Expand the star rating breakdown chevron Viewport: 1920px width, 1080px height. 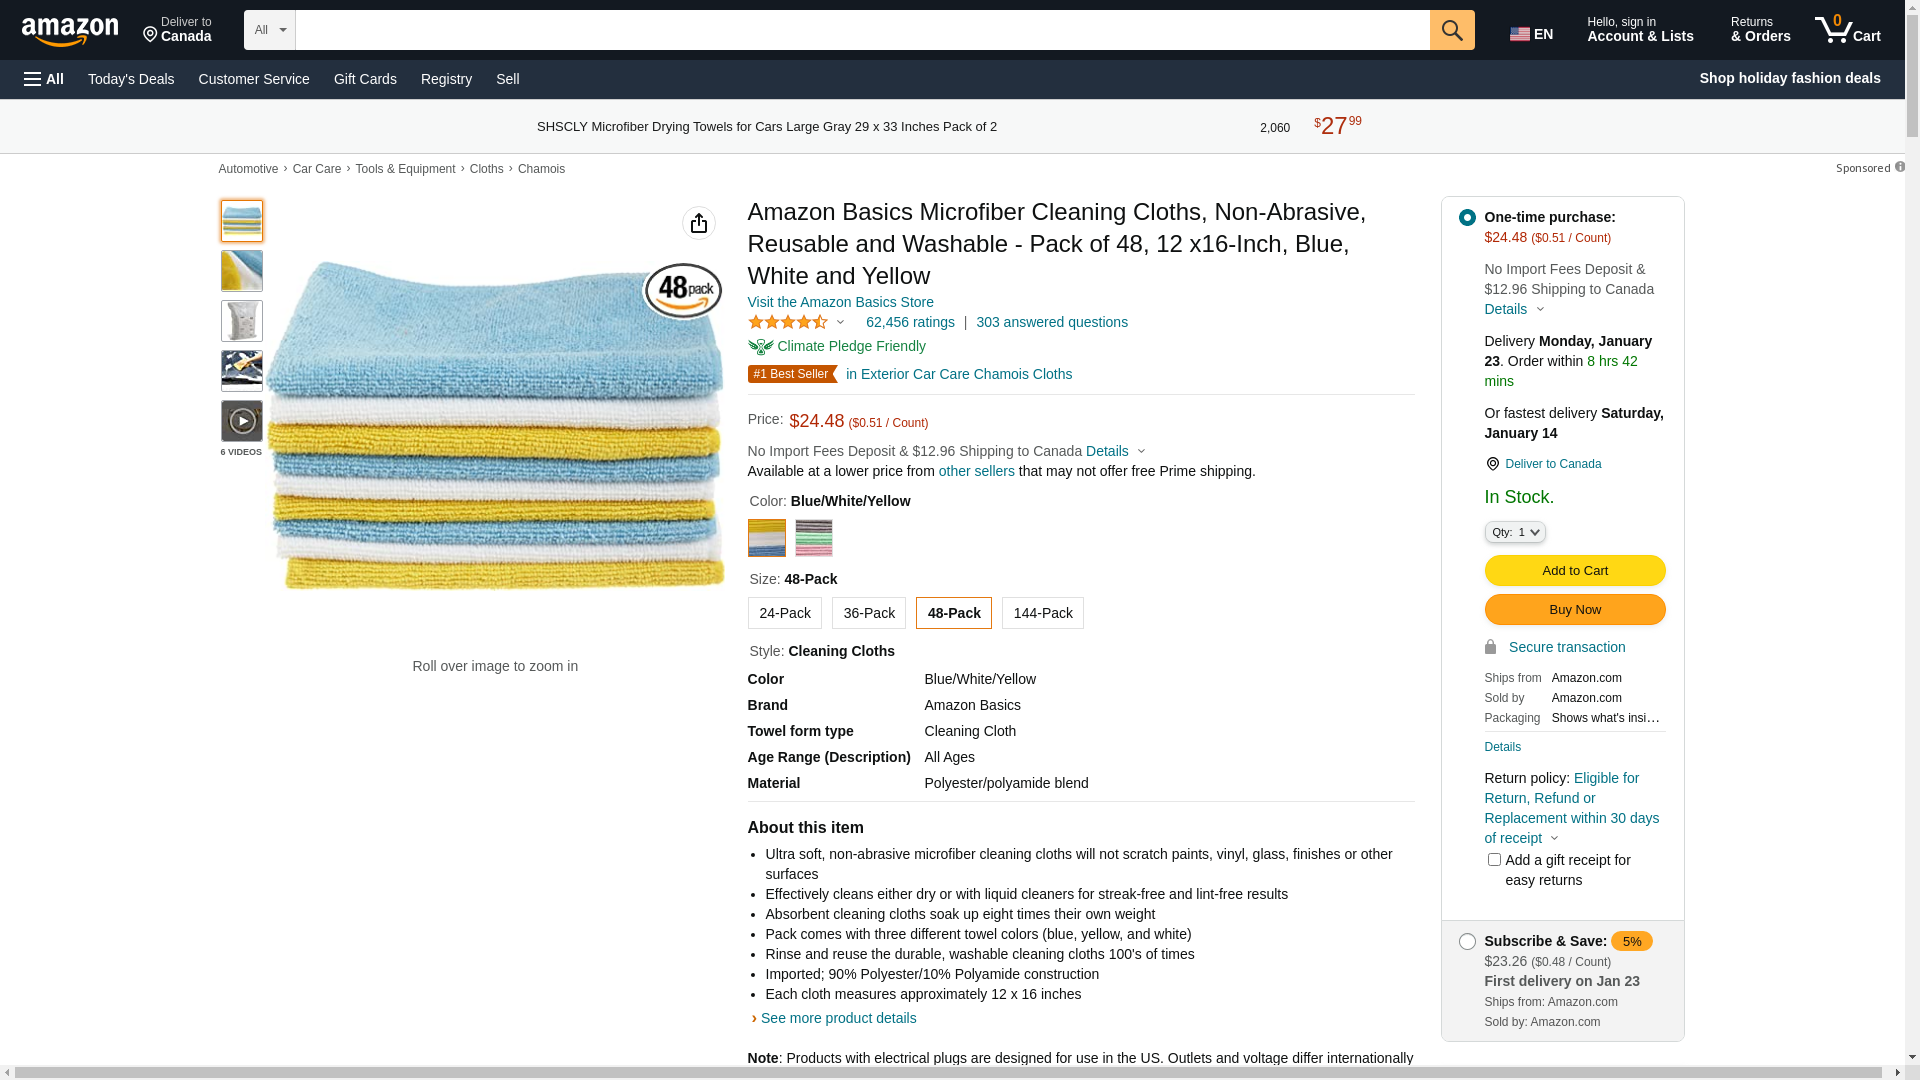point(840,322)
